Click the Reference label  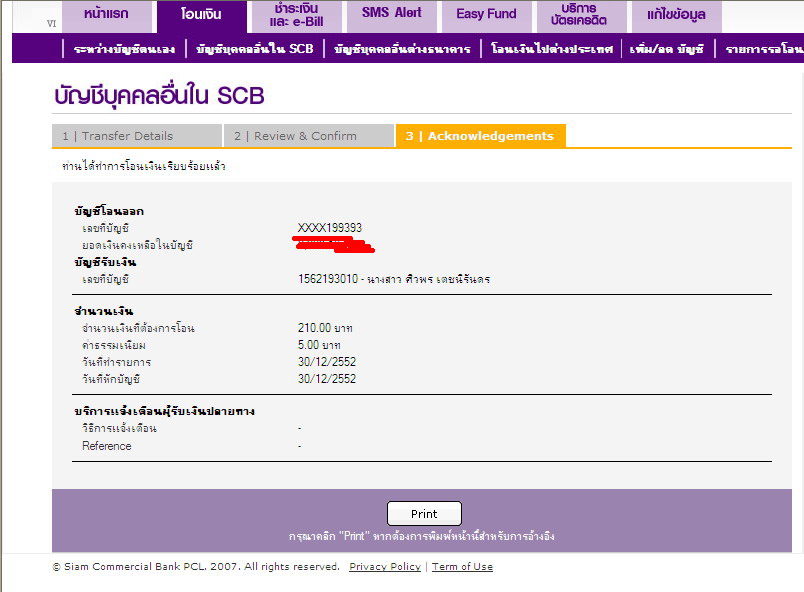(107, 446)
